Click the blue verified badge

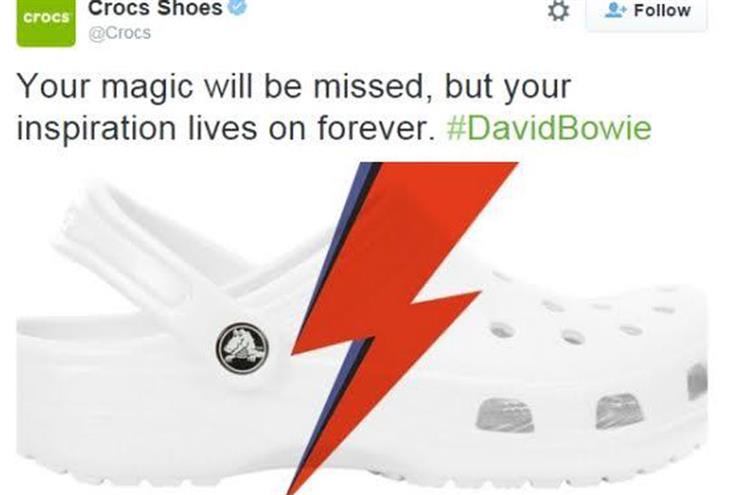click(237, 8)
